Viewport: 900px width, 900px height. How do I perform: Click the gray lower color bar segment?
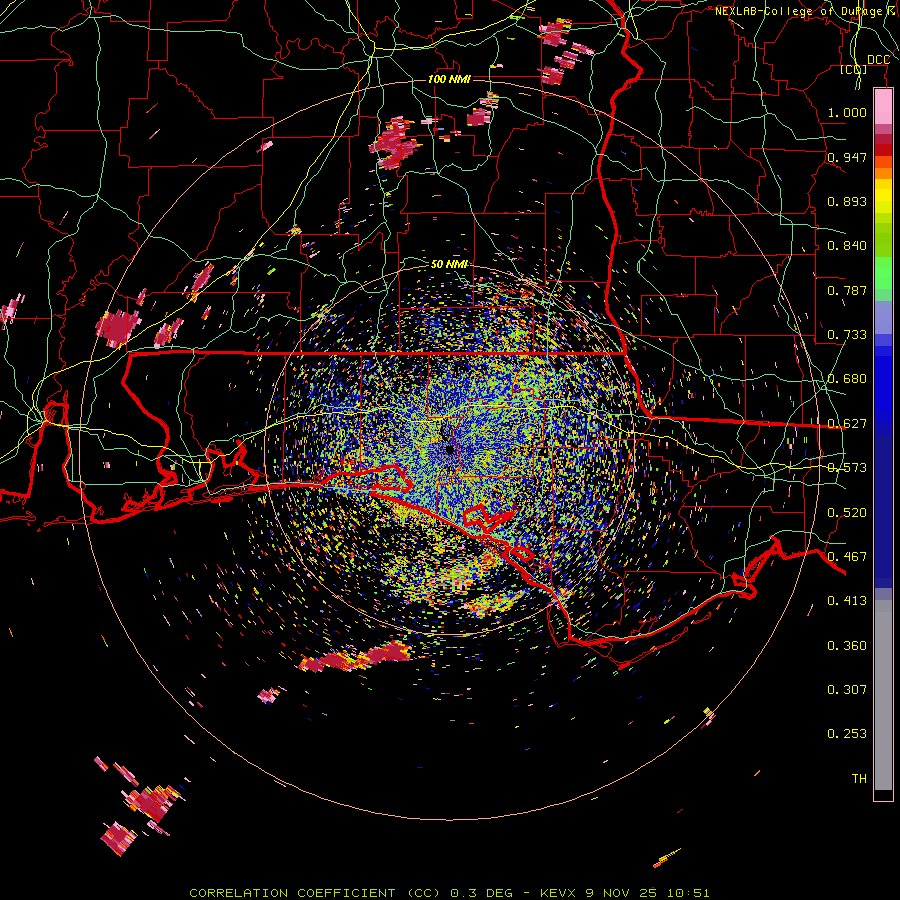(x=883, y=695)
